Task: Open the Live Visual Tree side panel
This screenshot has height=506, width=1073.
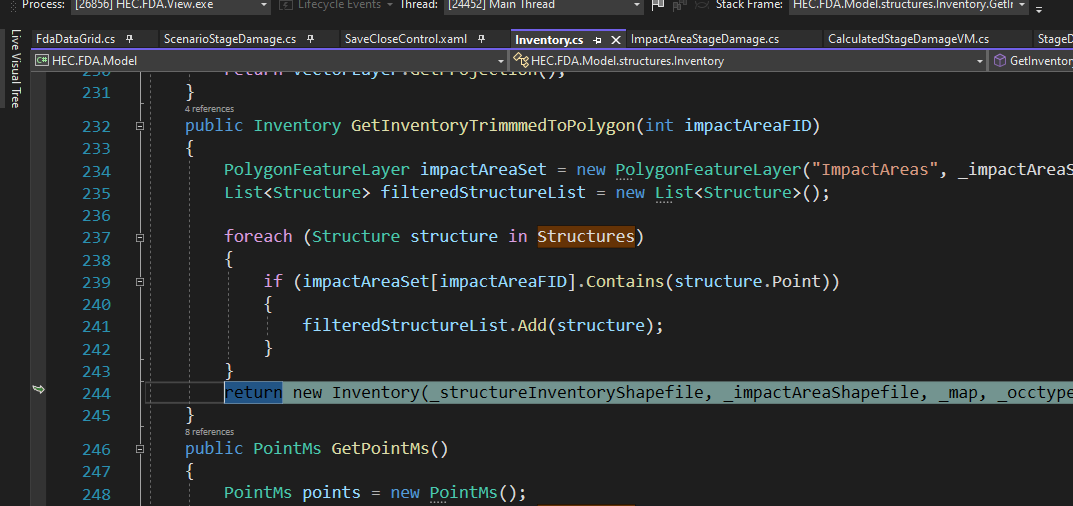Action: tap(16, 68)
